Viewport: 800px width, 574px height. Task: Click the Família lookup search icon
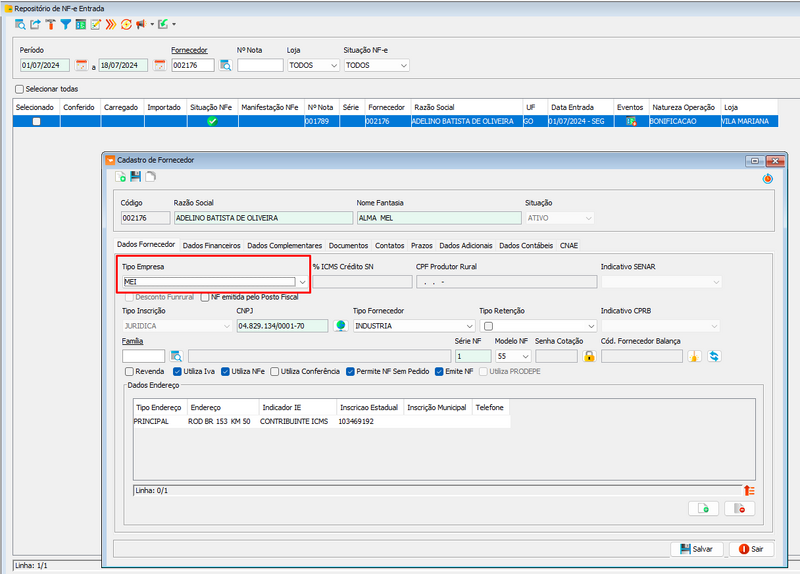(176, 356)
